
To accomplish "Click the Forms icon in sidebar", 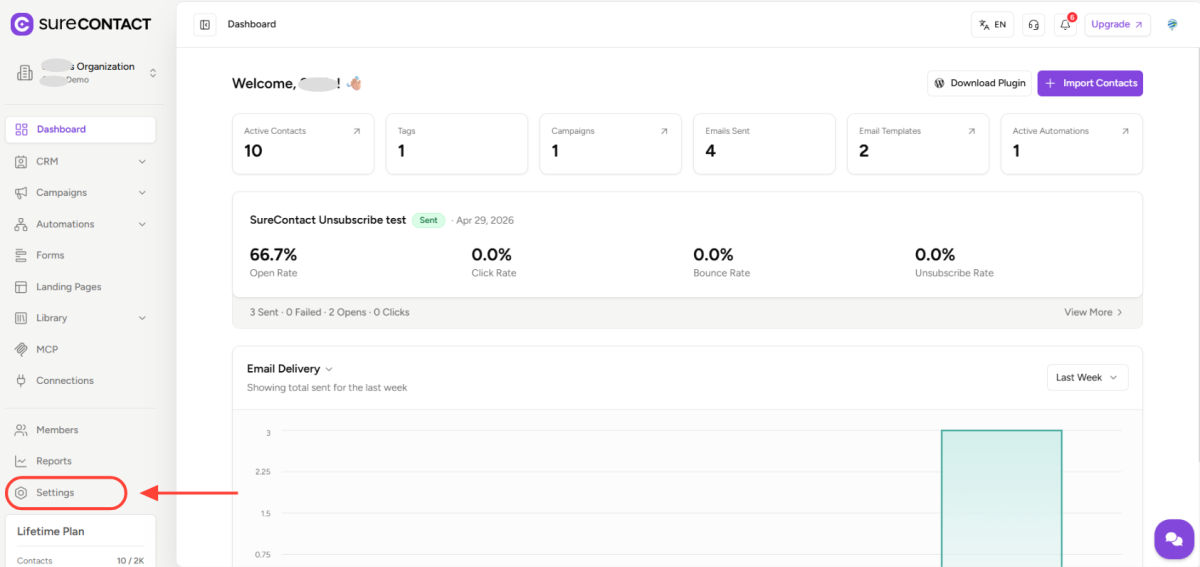I will pos(22,255).
